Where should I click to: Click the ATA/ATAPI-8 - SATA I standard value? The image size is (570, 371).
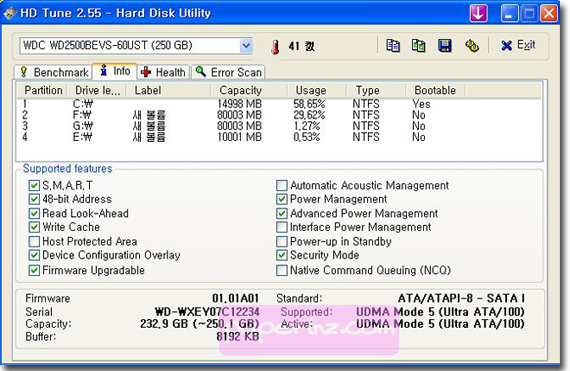click(461, 298)
